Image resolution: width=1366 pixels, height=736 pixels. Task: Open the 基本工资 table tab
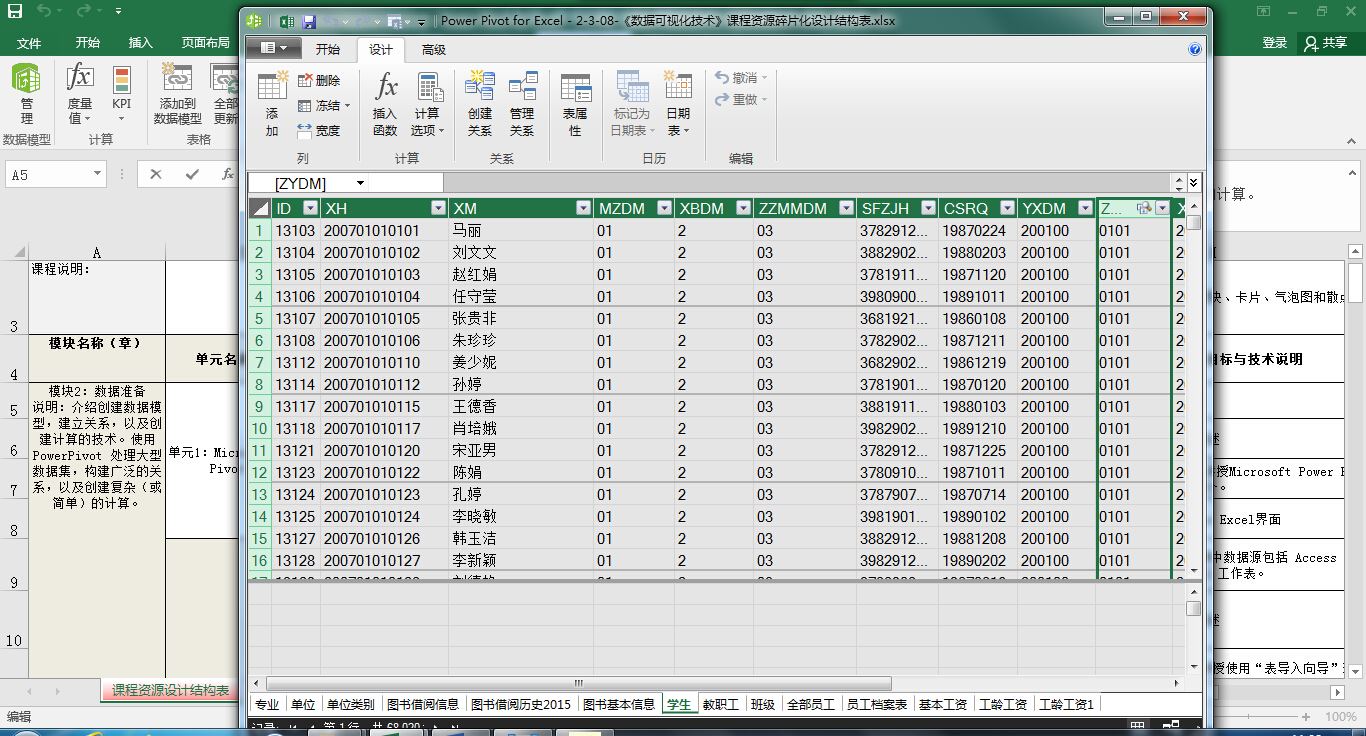943,704
